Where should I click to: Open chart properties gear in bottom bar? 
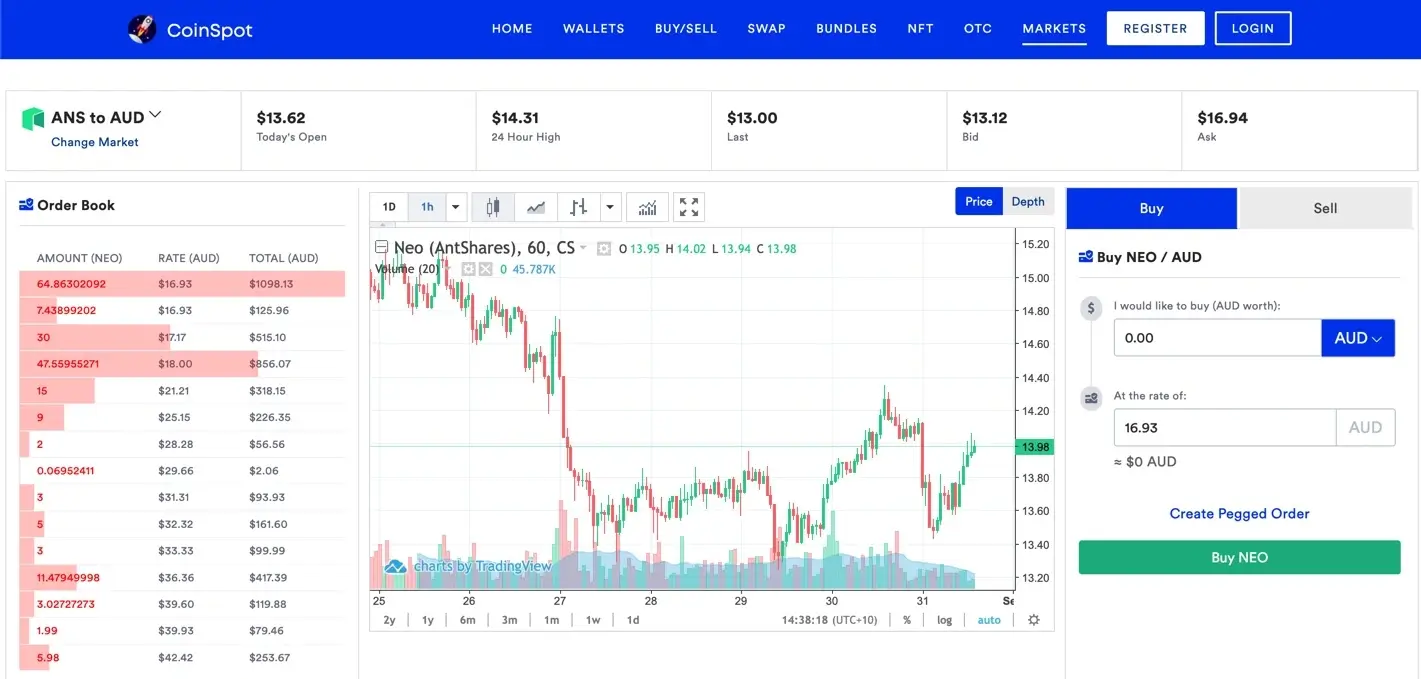[x=1034, y=620]
